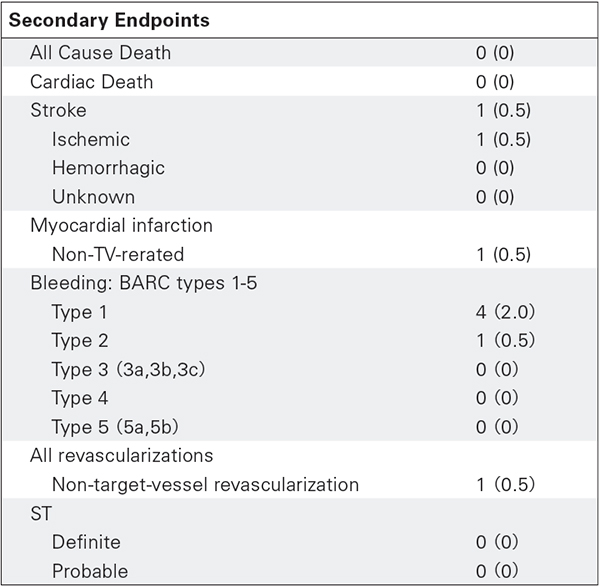600x587 pixels.
Task: Select the Myocardial infarction category label
Action: click(x=121, y=226)
